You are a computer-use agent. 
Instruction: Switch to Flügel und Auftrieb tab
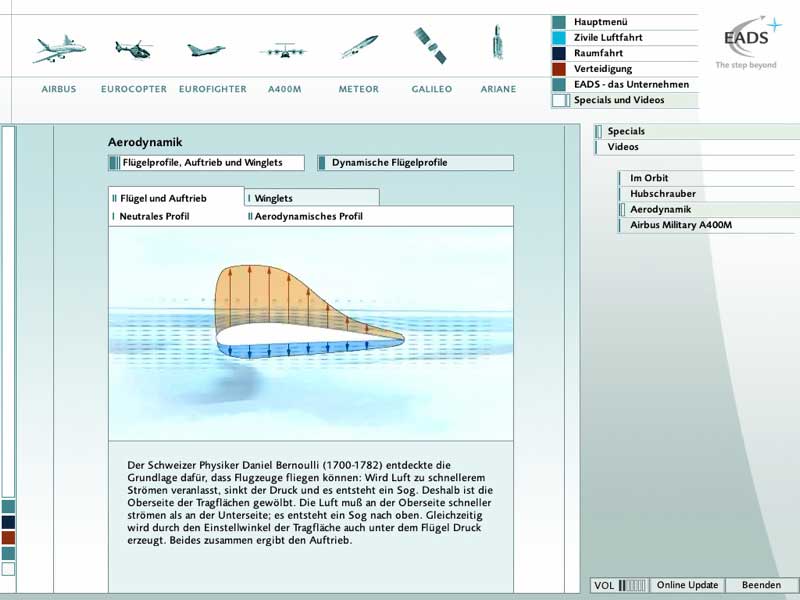point(176,198)
